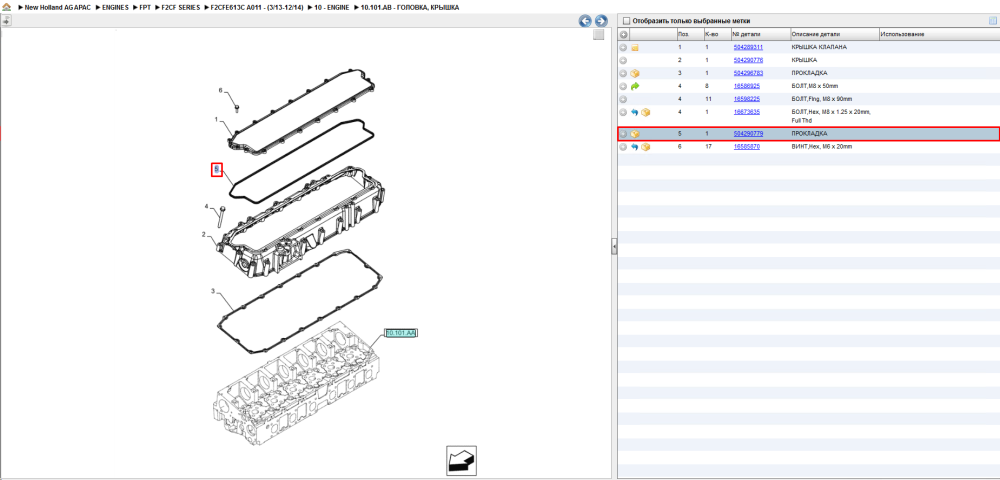
Task: Open the F2CFE613C A011 breadcrumb
Action: click(256, 7)
